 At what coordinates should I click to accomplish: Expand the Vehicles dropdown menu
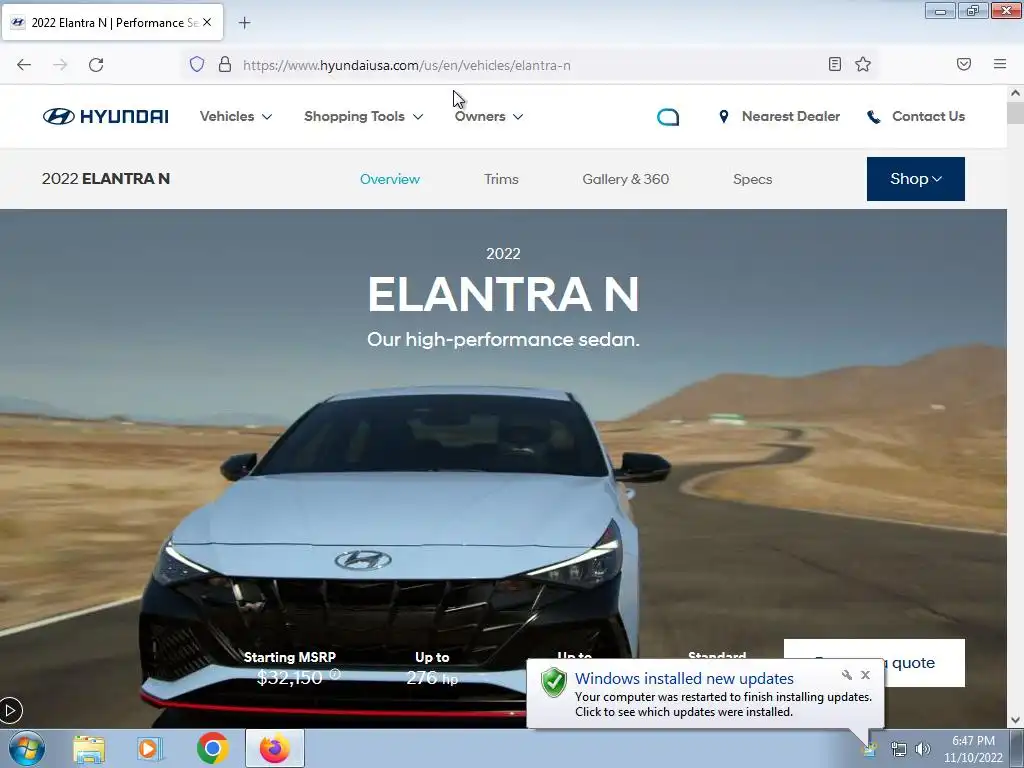pos(236,116)
